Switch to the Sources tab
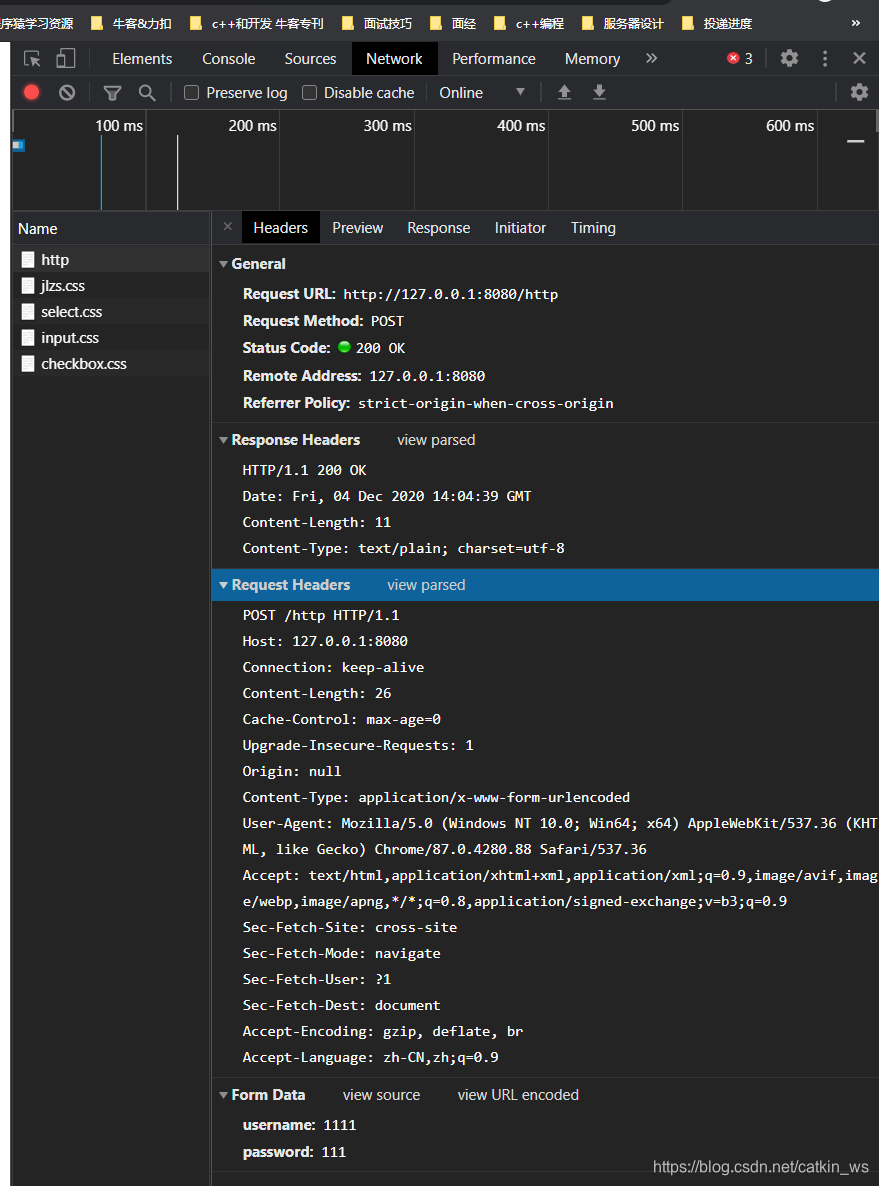Viewport: 879px width, 1186px height. coord(310,58)
